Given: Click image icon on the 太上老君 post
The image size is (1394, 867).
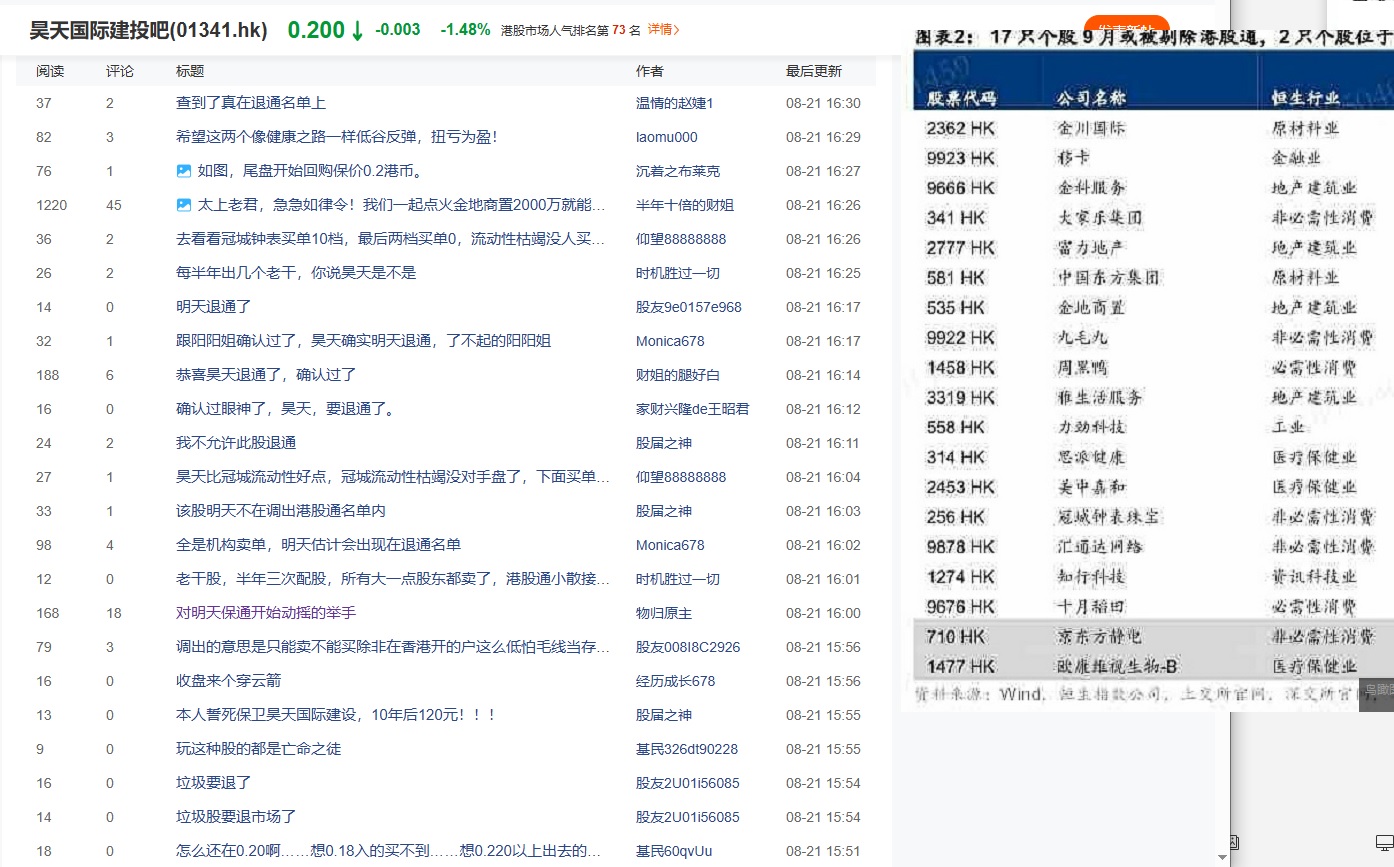Looking at the screenshot, I should click(183, 205).
